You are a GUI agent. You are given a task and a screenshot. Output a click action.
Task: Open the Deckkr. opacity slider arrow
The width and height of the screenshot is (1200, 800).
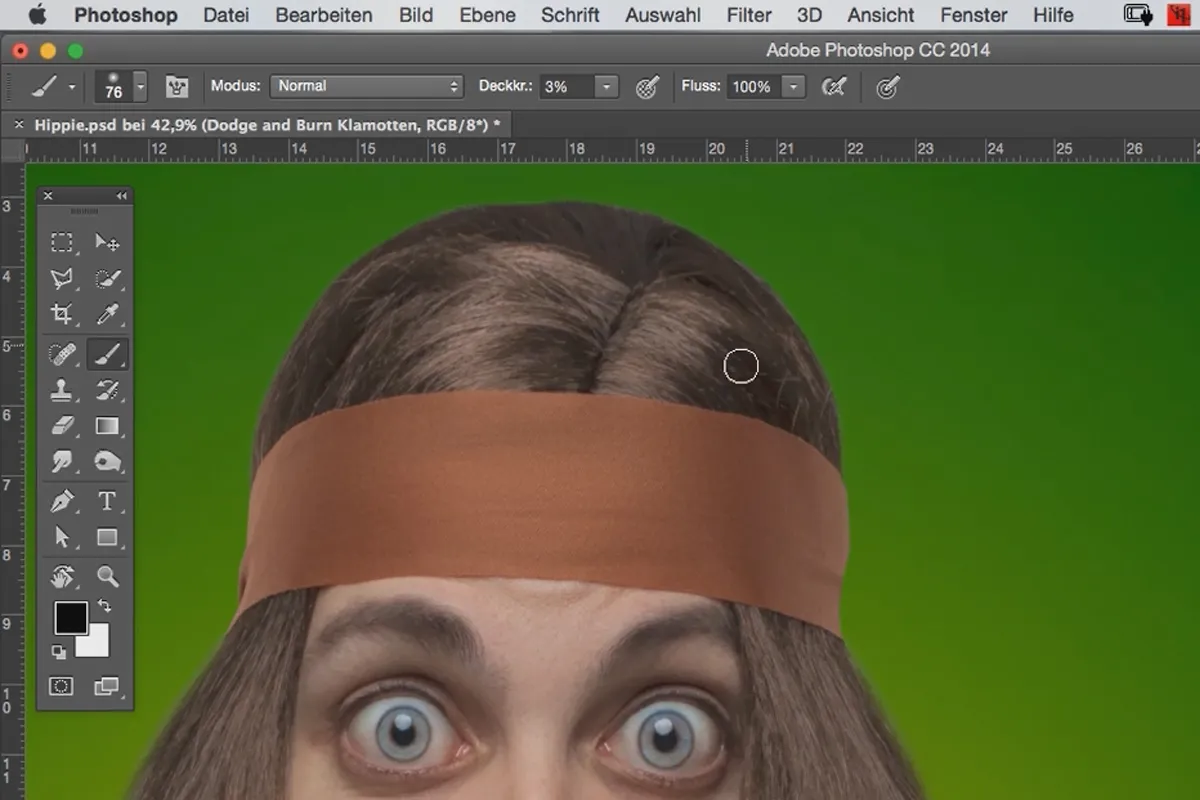click(x=607, y=87)
